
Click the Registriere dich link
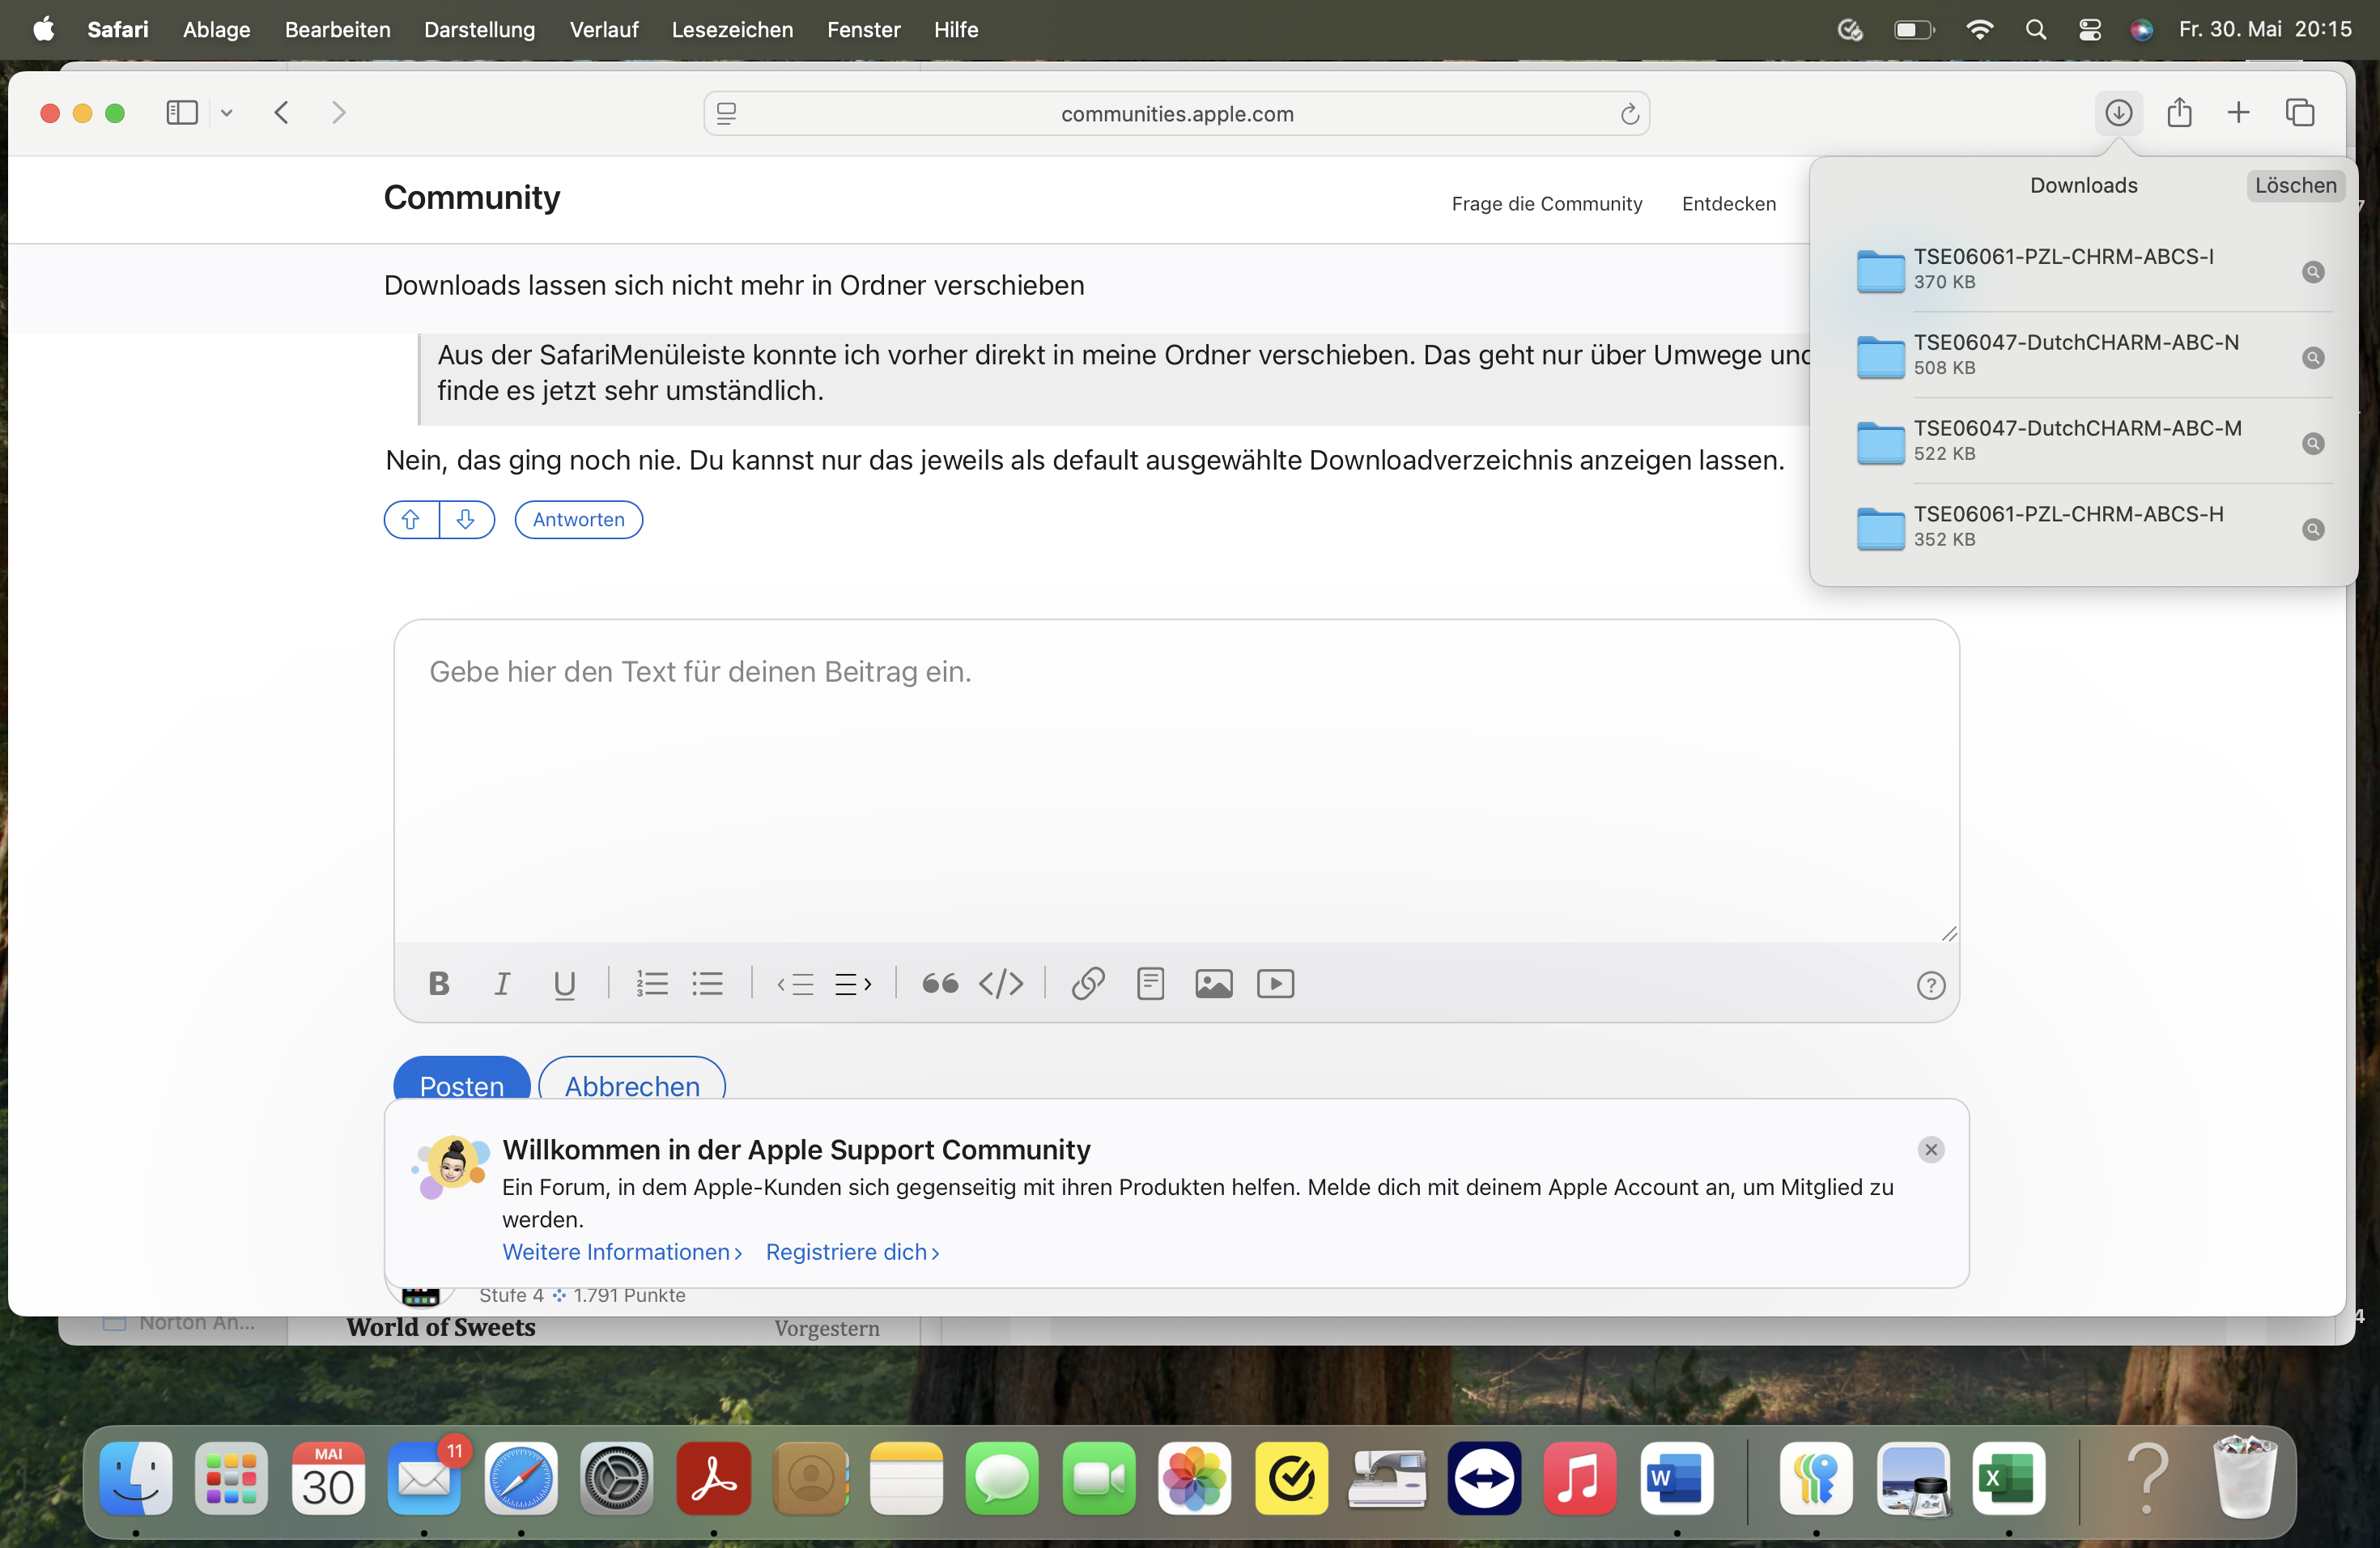tap(852, 1252)
